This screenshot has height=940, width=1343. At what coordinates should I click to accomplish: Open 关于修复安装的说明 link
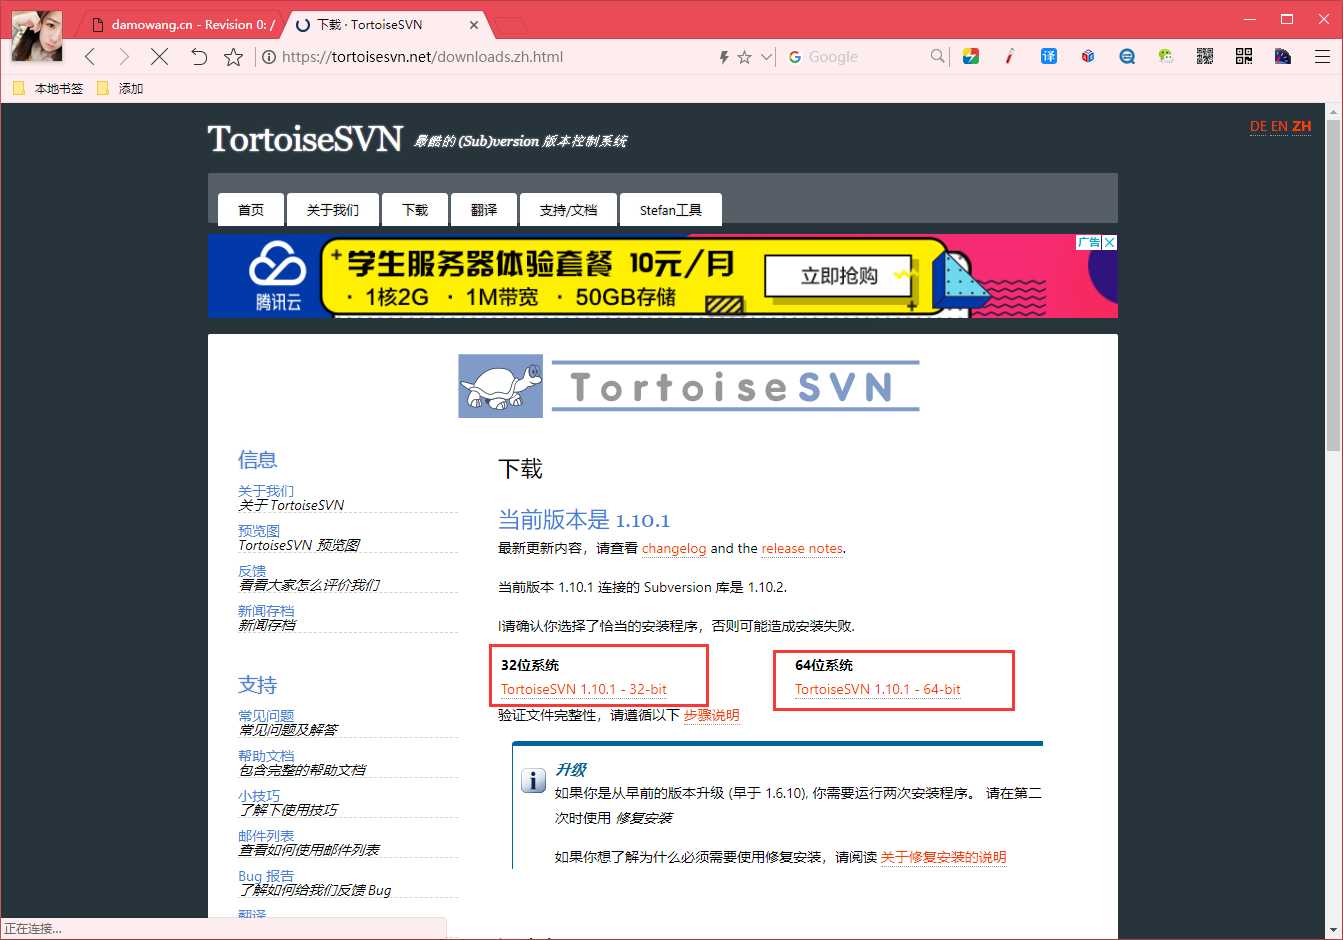point(943,857)
